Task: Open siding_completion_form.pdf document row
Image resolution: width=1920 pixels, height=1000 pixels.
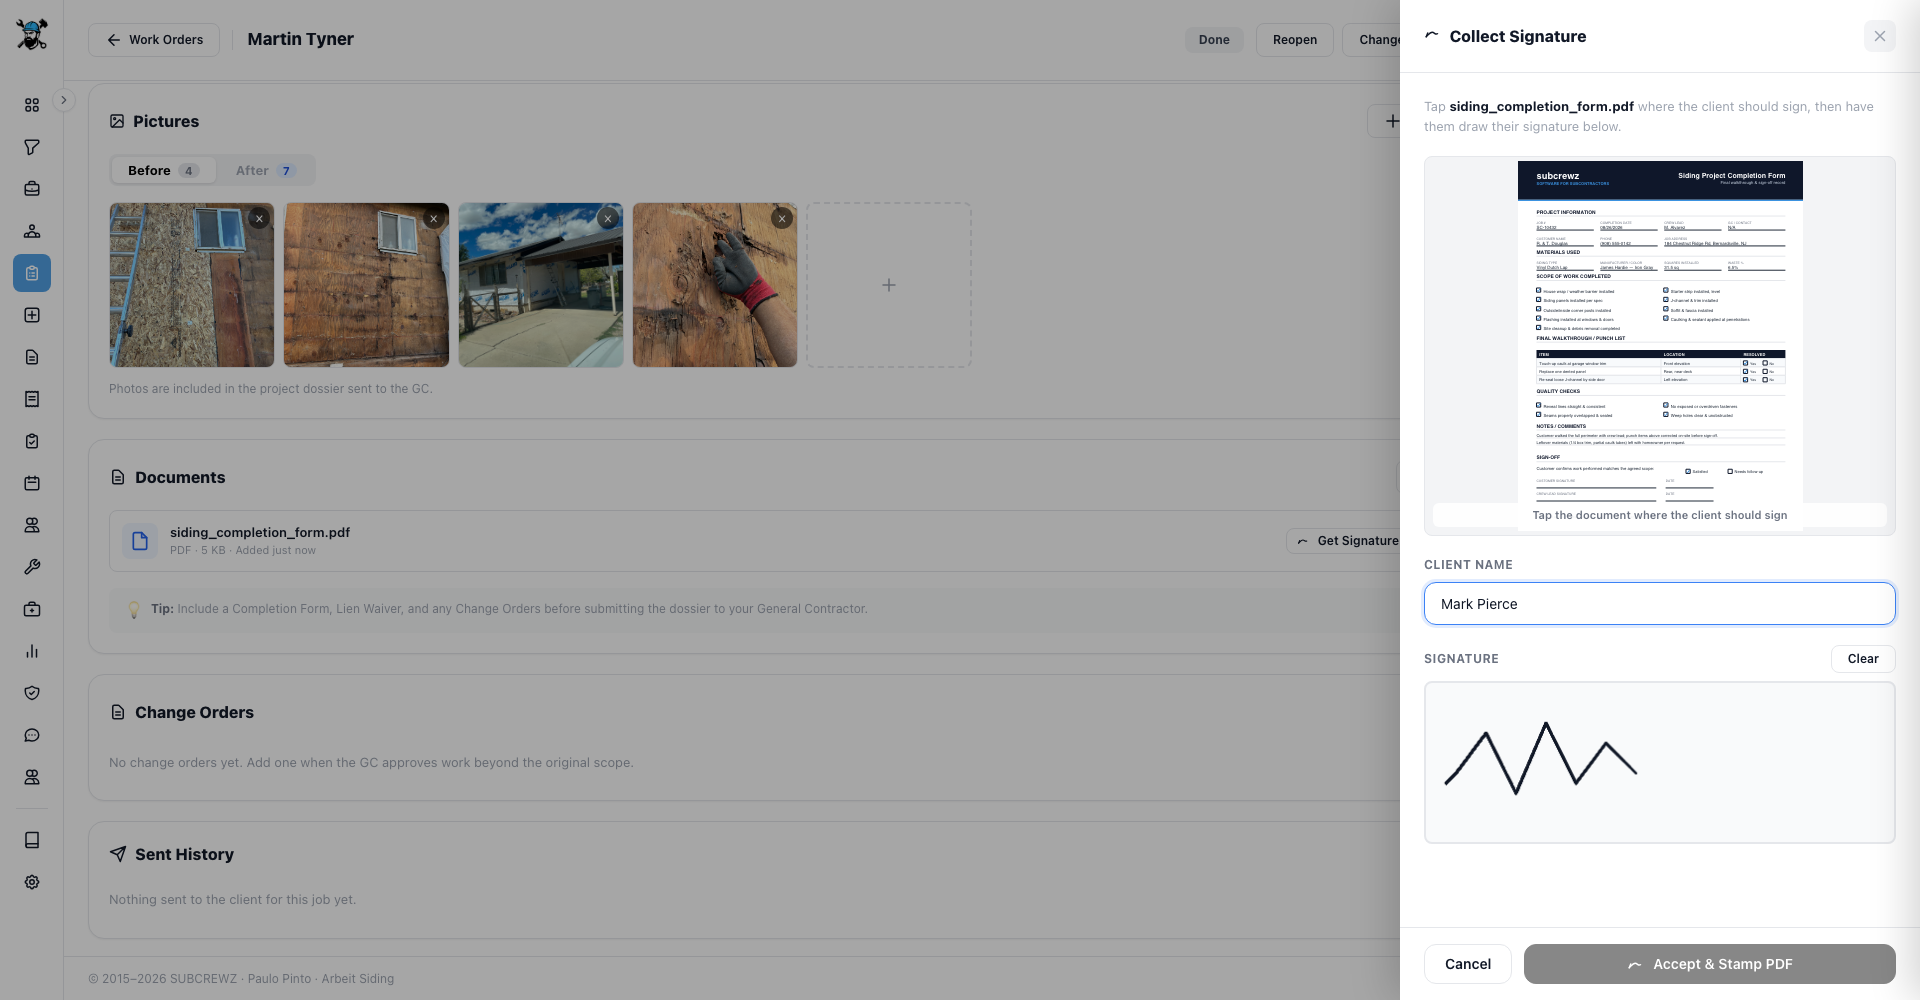Action: [x=755, y=541]
